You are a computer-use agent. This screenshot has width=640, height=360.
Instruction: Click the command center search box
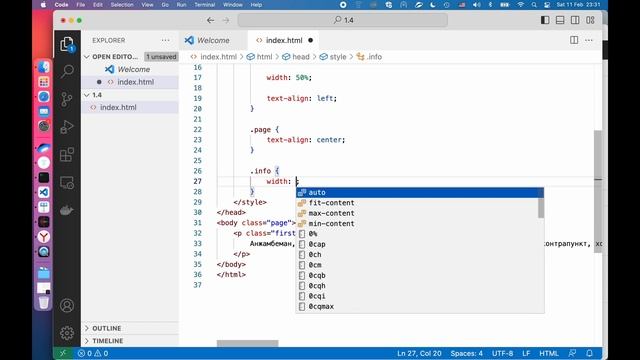tap(343, 20)
